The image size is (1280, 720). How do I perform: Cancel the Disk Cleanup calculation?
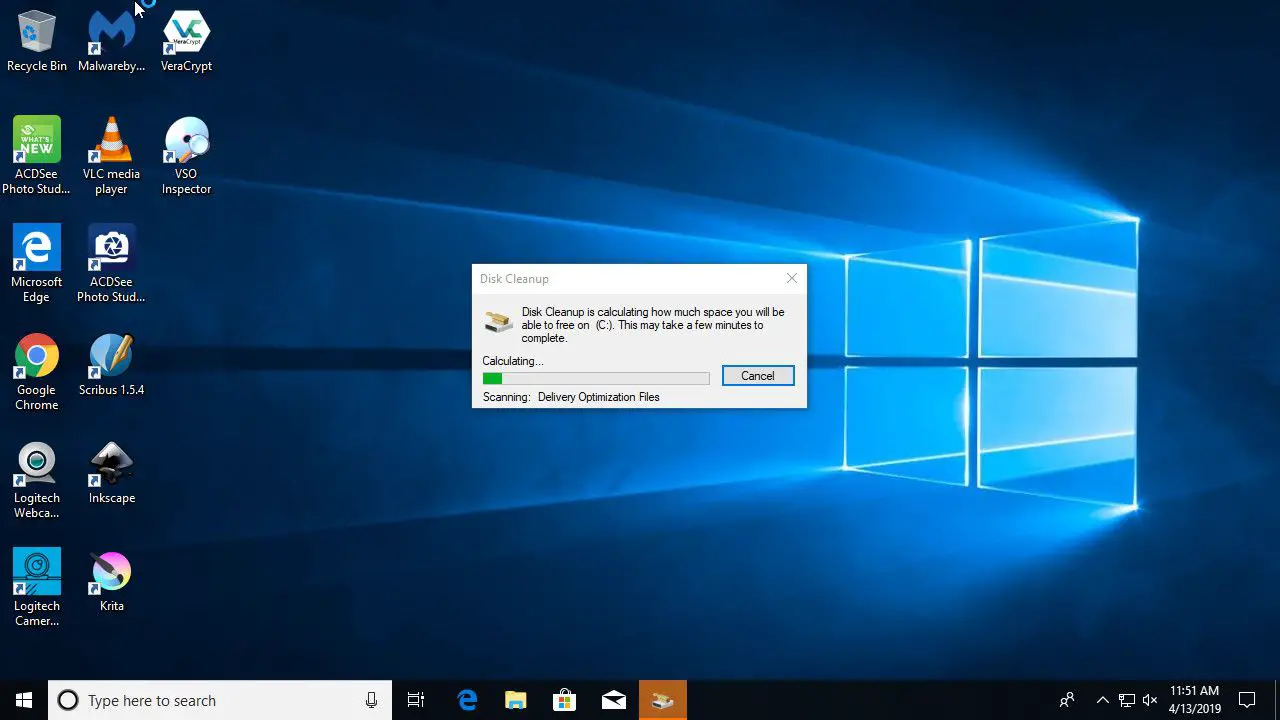(758, 376)
